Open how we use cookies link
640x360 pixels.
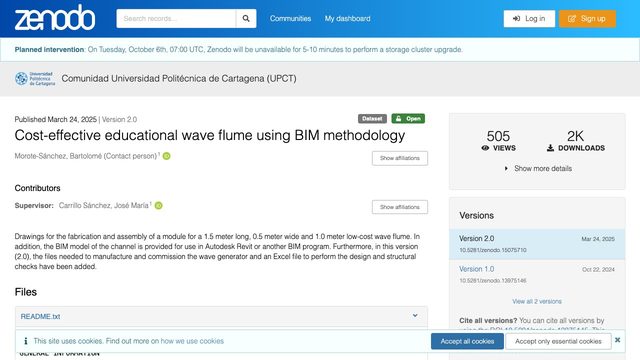[192, 341]
